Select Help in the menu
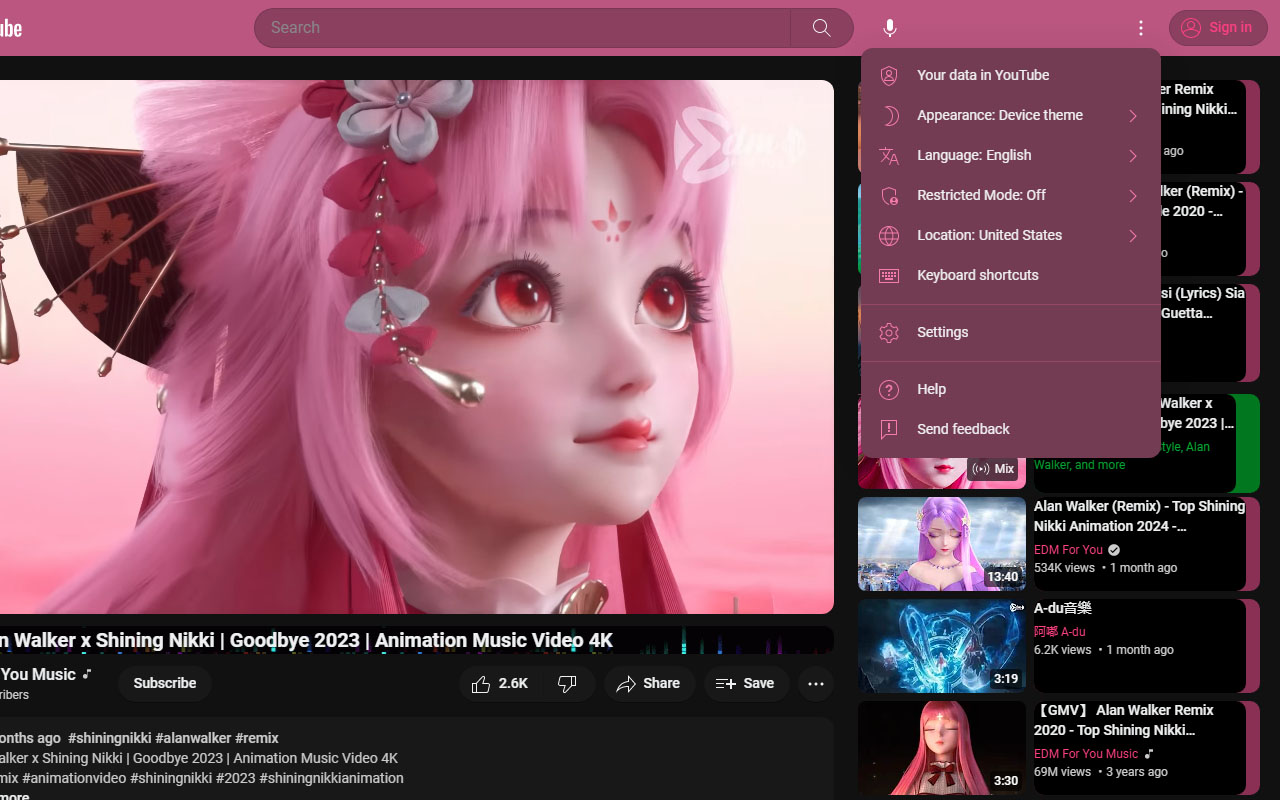 tap(1010, 389)
